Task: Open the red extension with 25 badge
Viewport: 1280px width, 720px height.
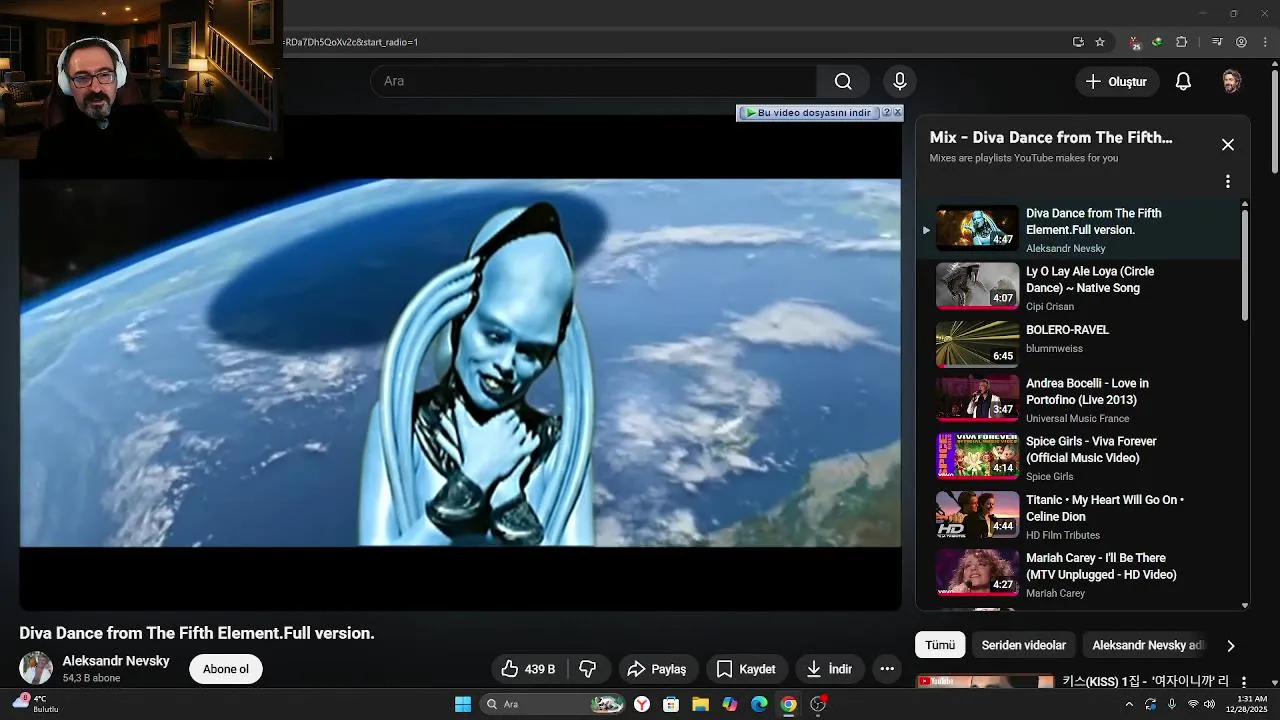Action: coord(1134,43)
